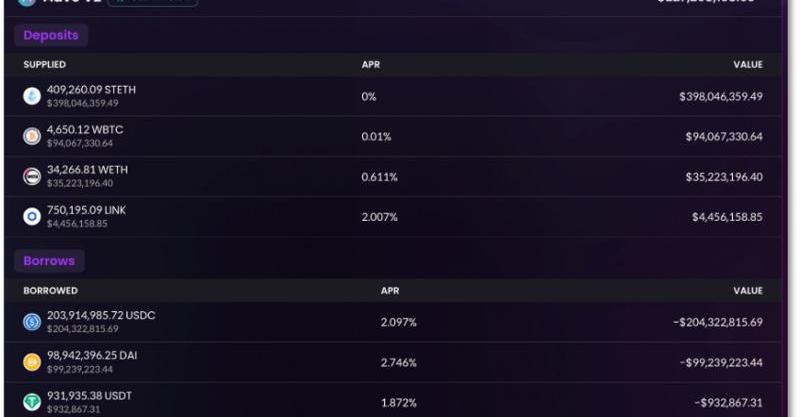Click the BORROWED column header
Screen dimensions: 800x417
[x=51, y=290]
